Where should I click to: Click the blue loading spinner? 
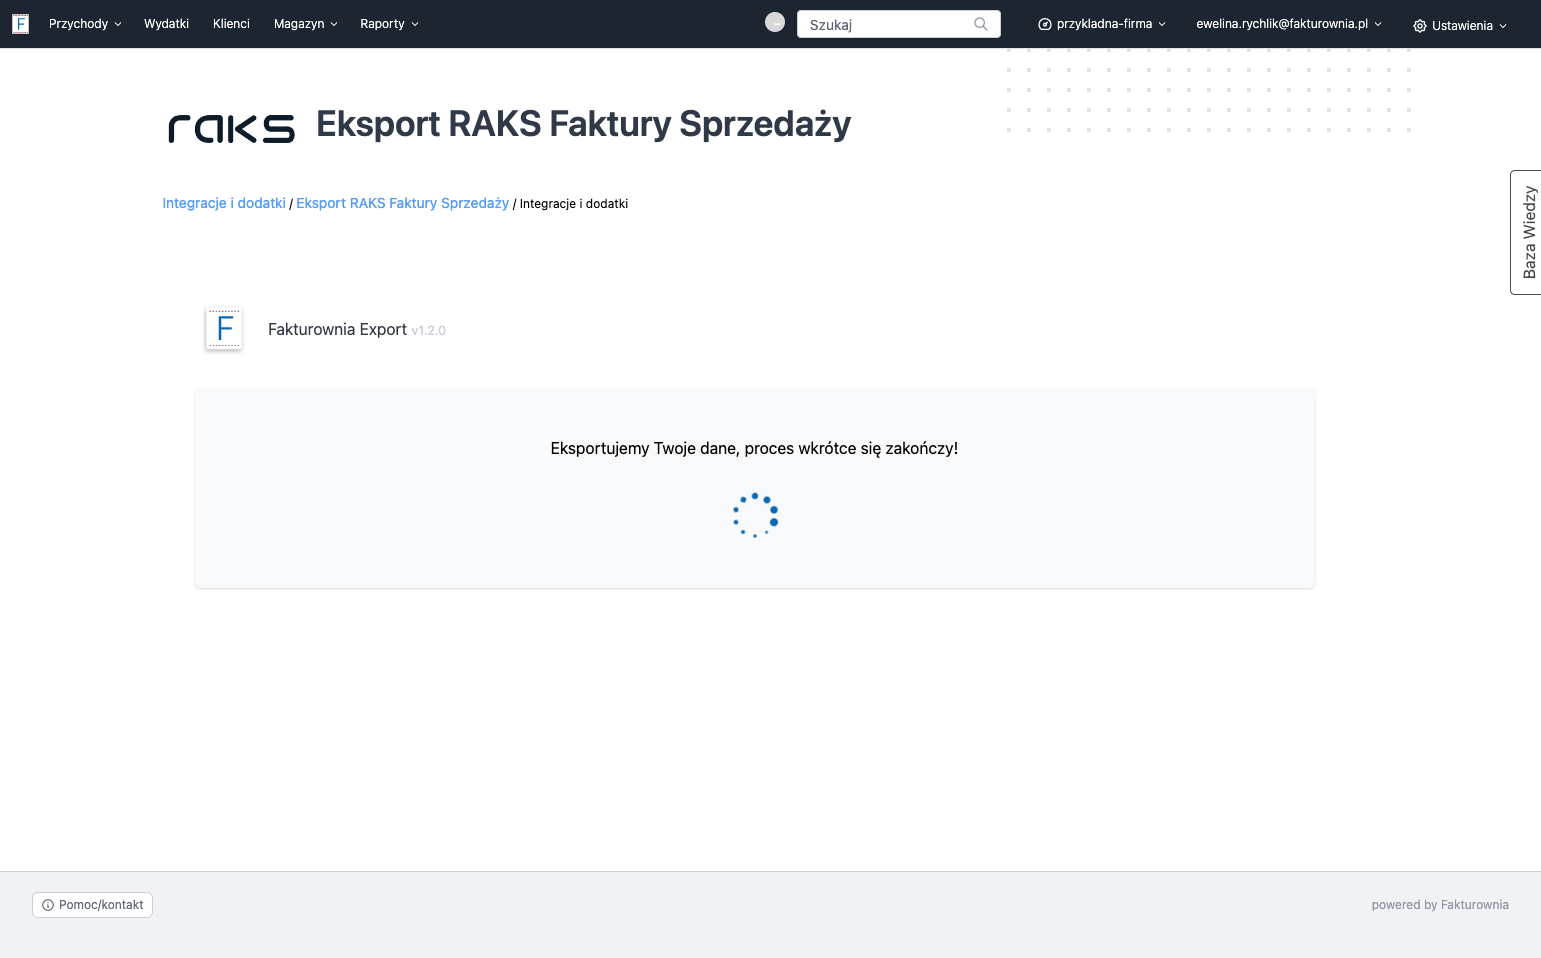[755, 515]
